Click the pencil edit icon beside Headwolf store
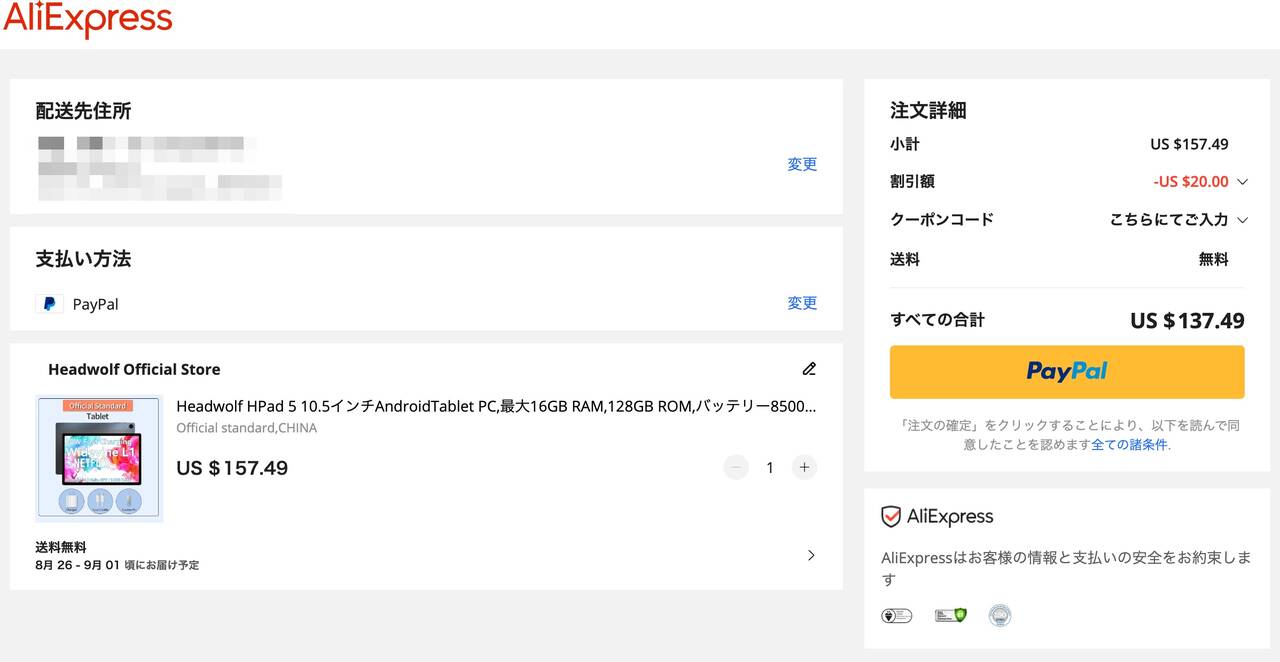 click(809, 369)
